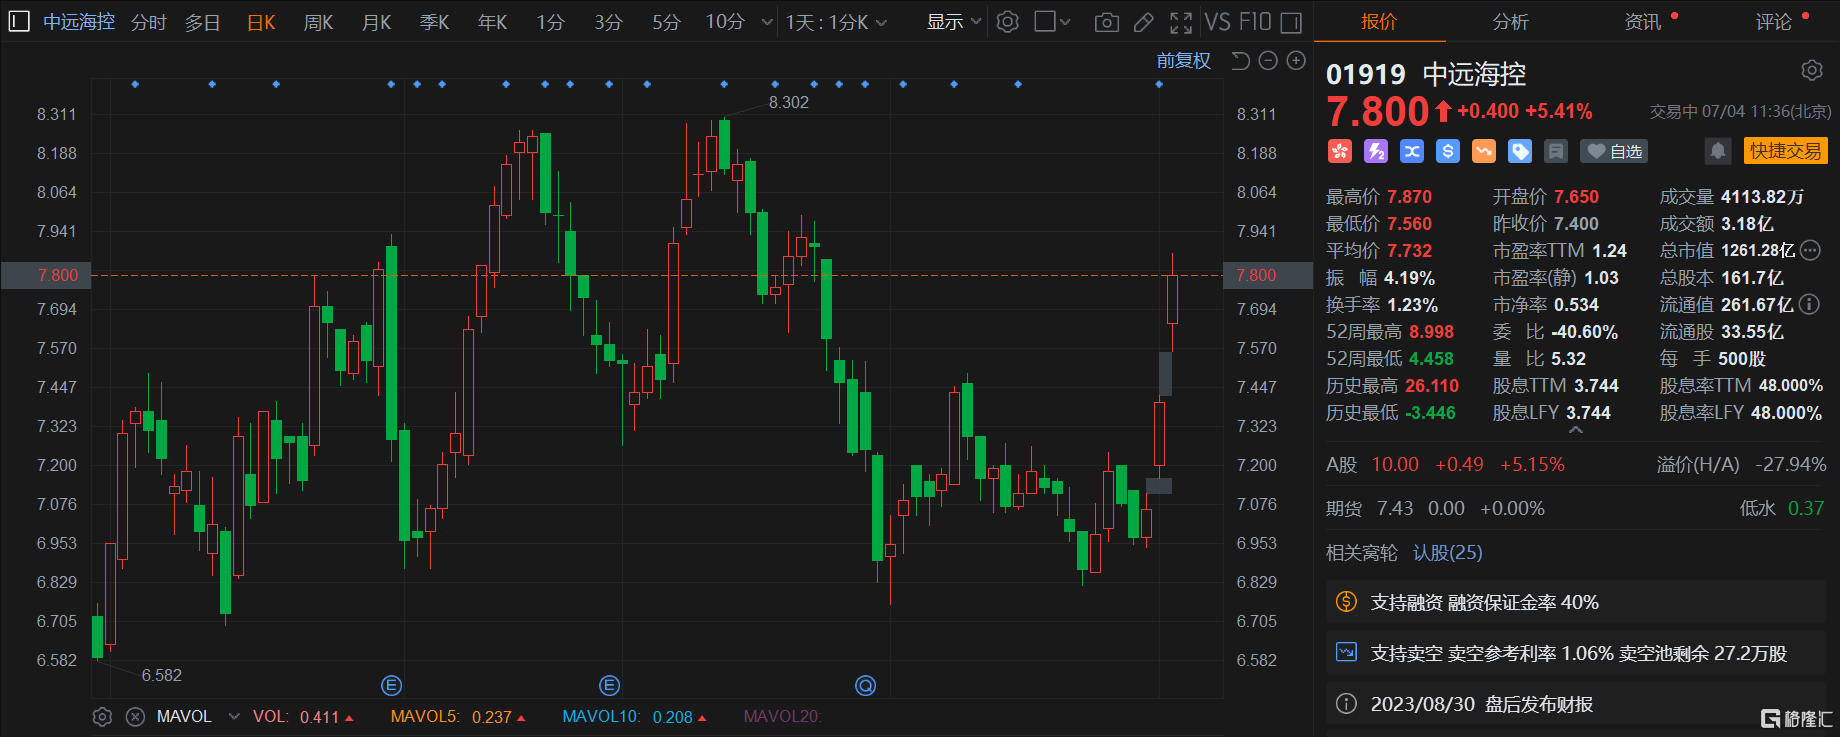Click more icon next to 总市值
1840x737 pixels.
point(1810,250)
